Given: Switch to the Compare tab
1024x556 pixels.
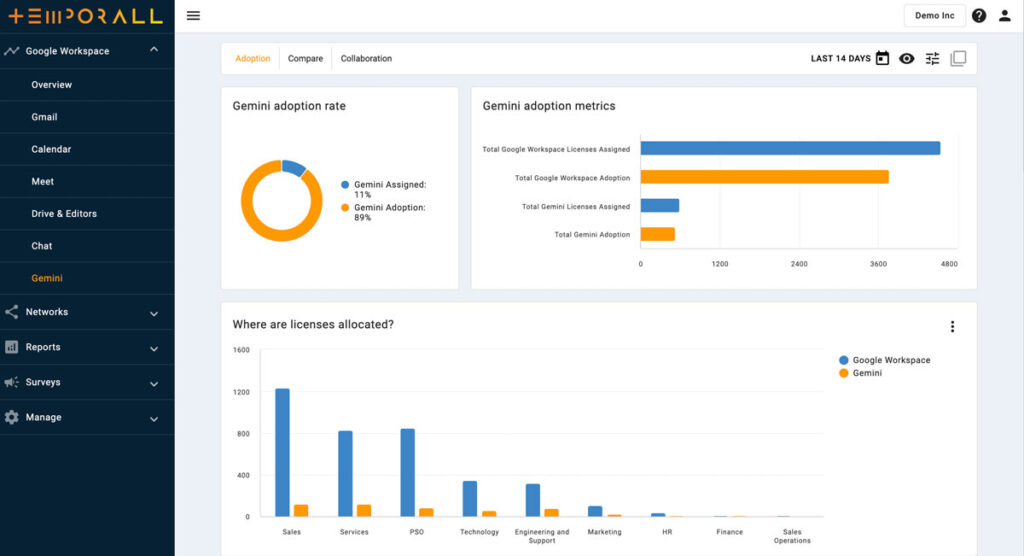Looking at the screenshot, I should pyautogui.click(x=305, y=58).
